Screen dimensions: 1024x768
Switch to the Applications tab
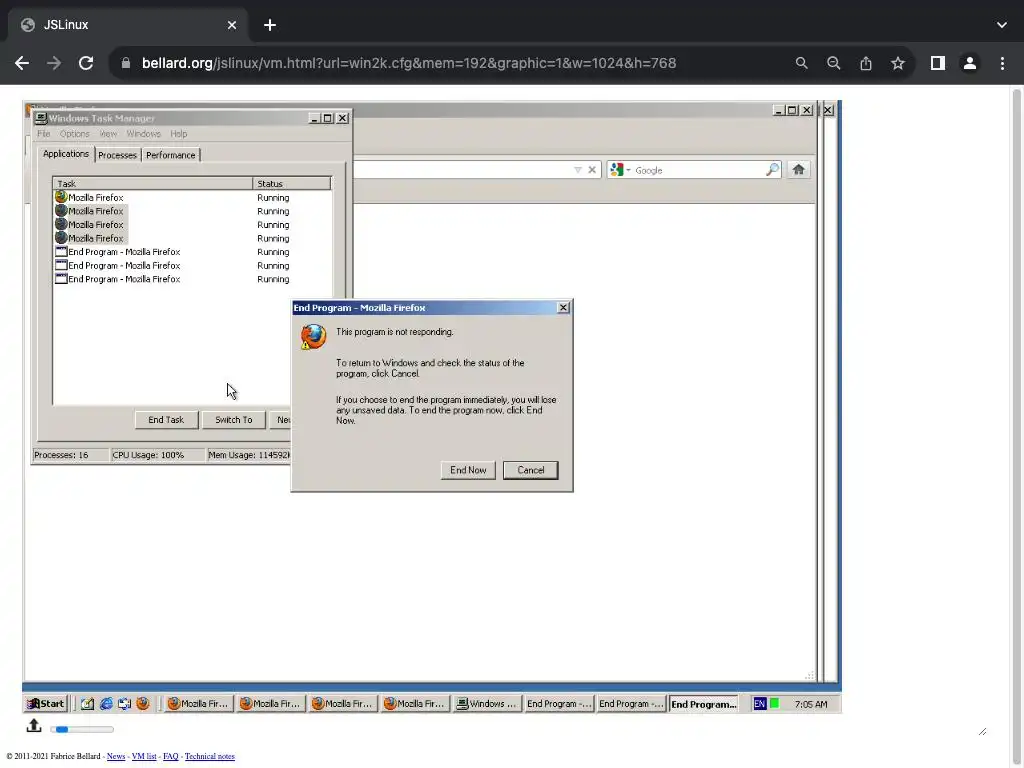[x=66, y=154]
